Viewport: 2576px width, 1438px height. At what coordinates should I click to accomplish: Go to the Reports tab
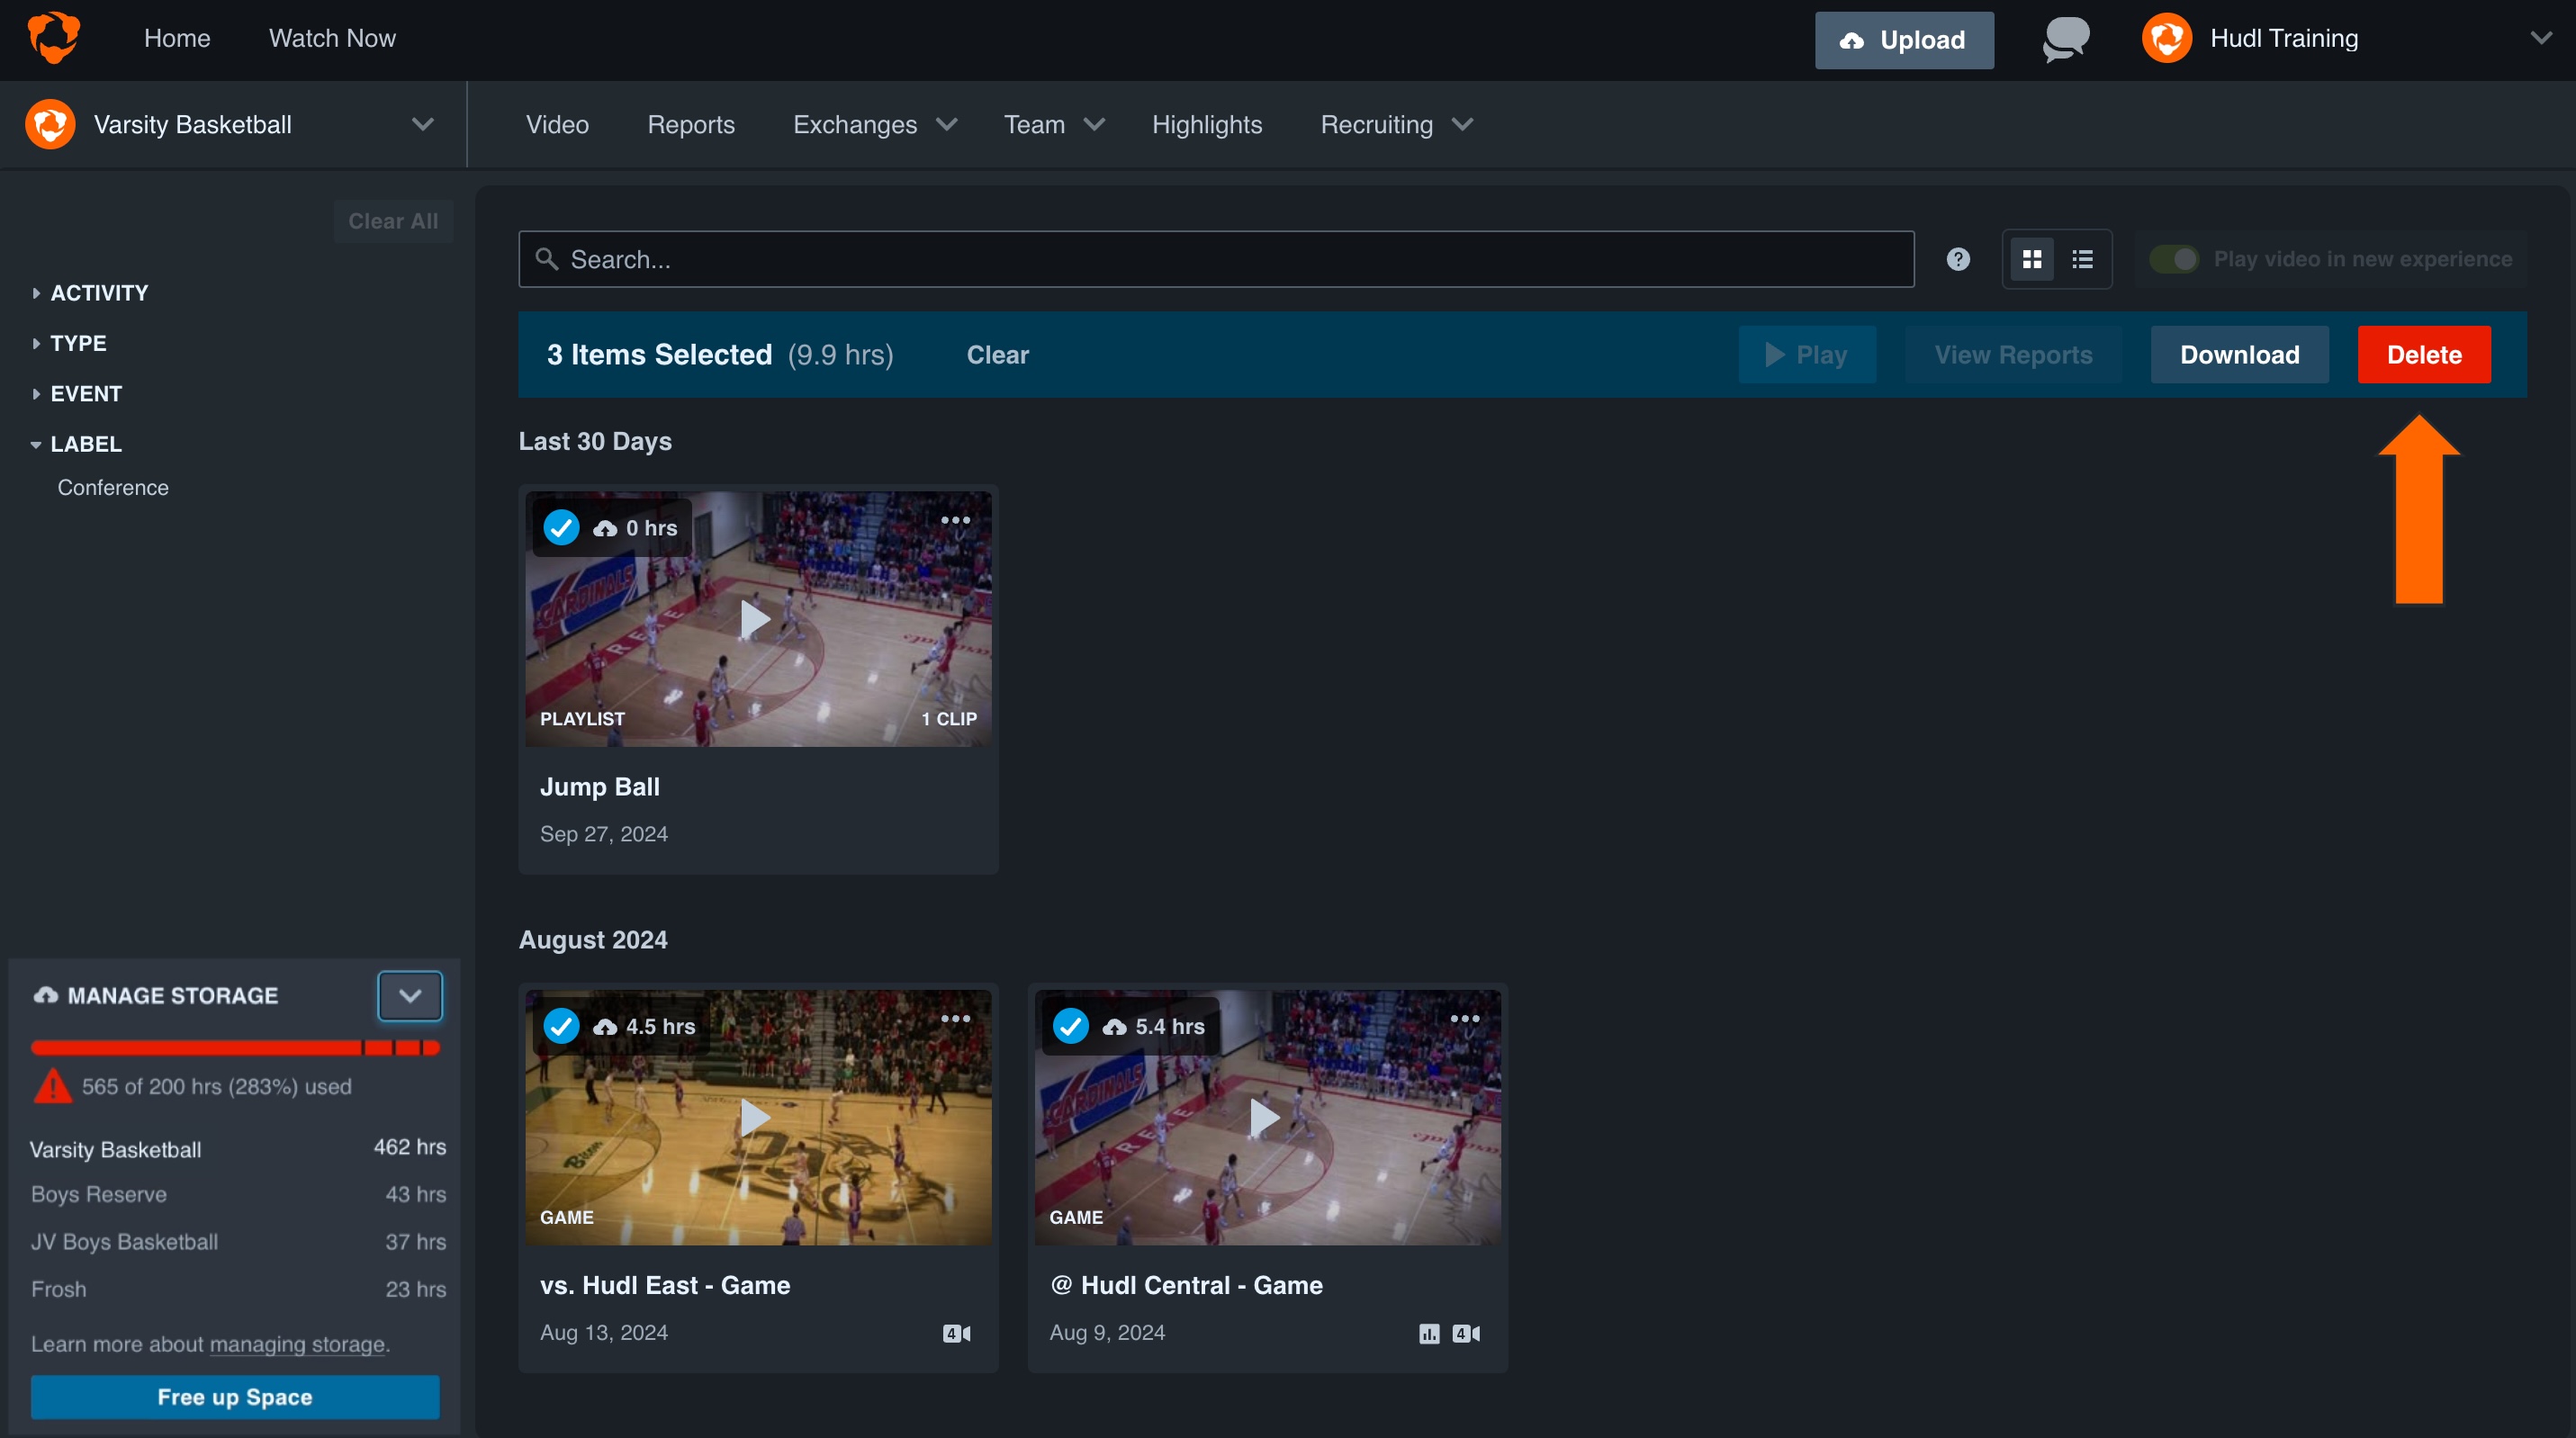pos(691,125)
